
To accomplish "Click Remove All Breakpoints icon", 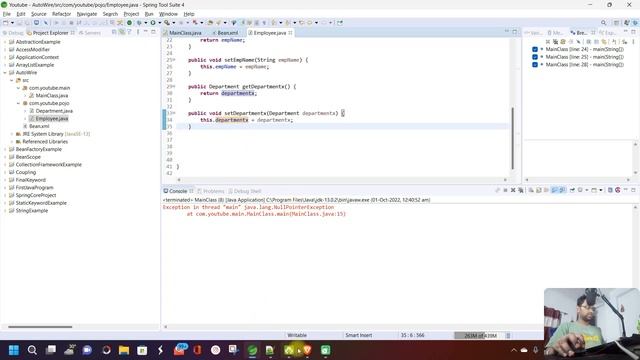I will (556, 42).
